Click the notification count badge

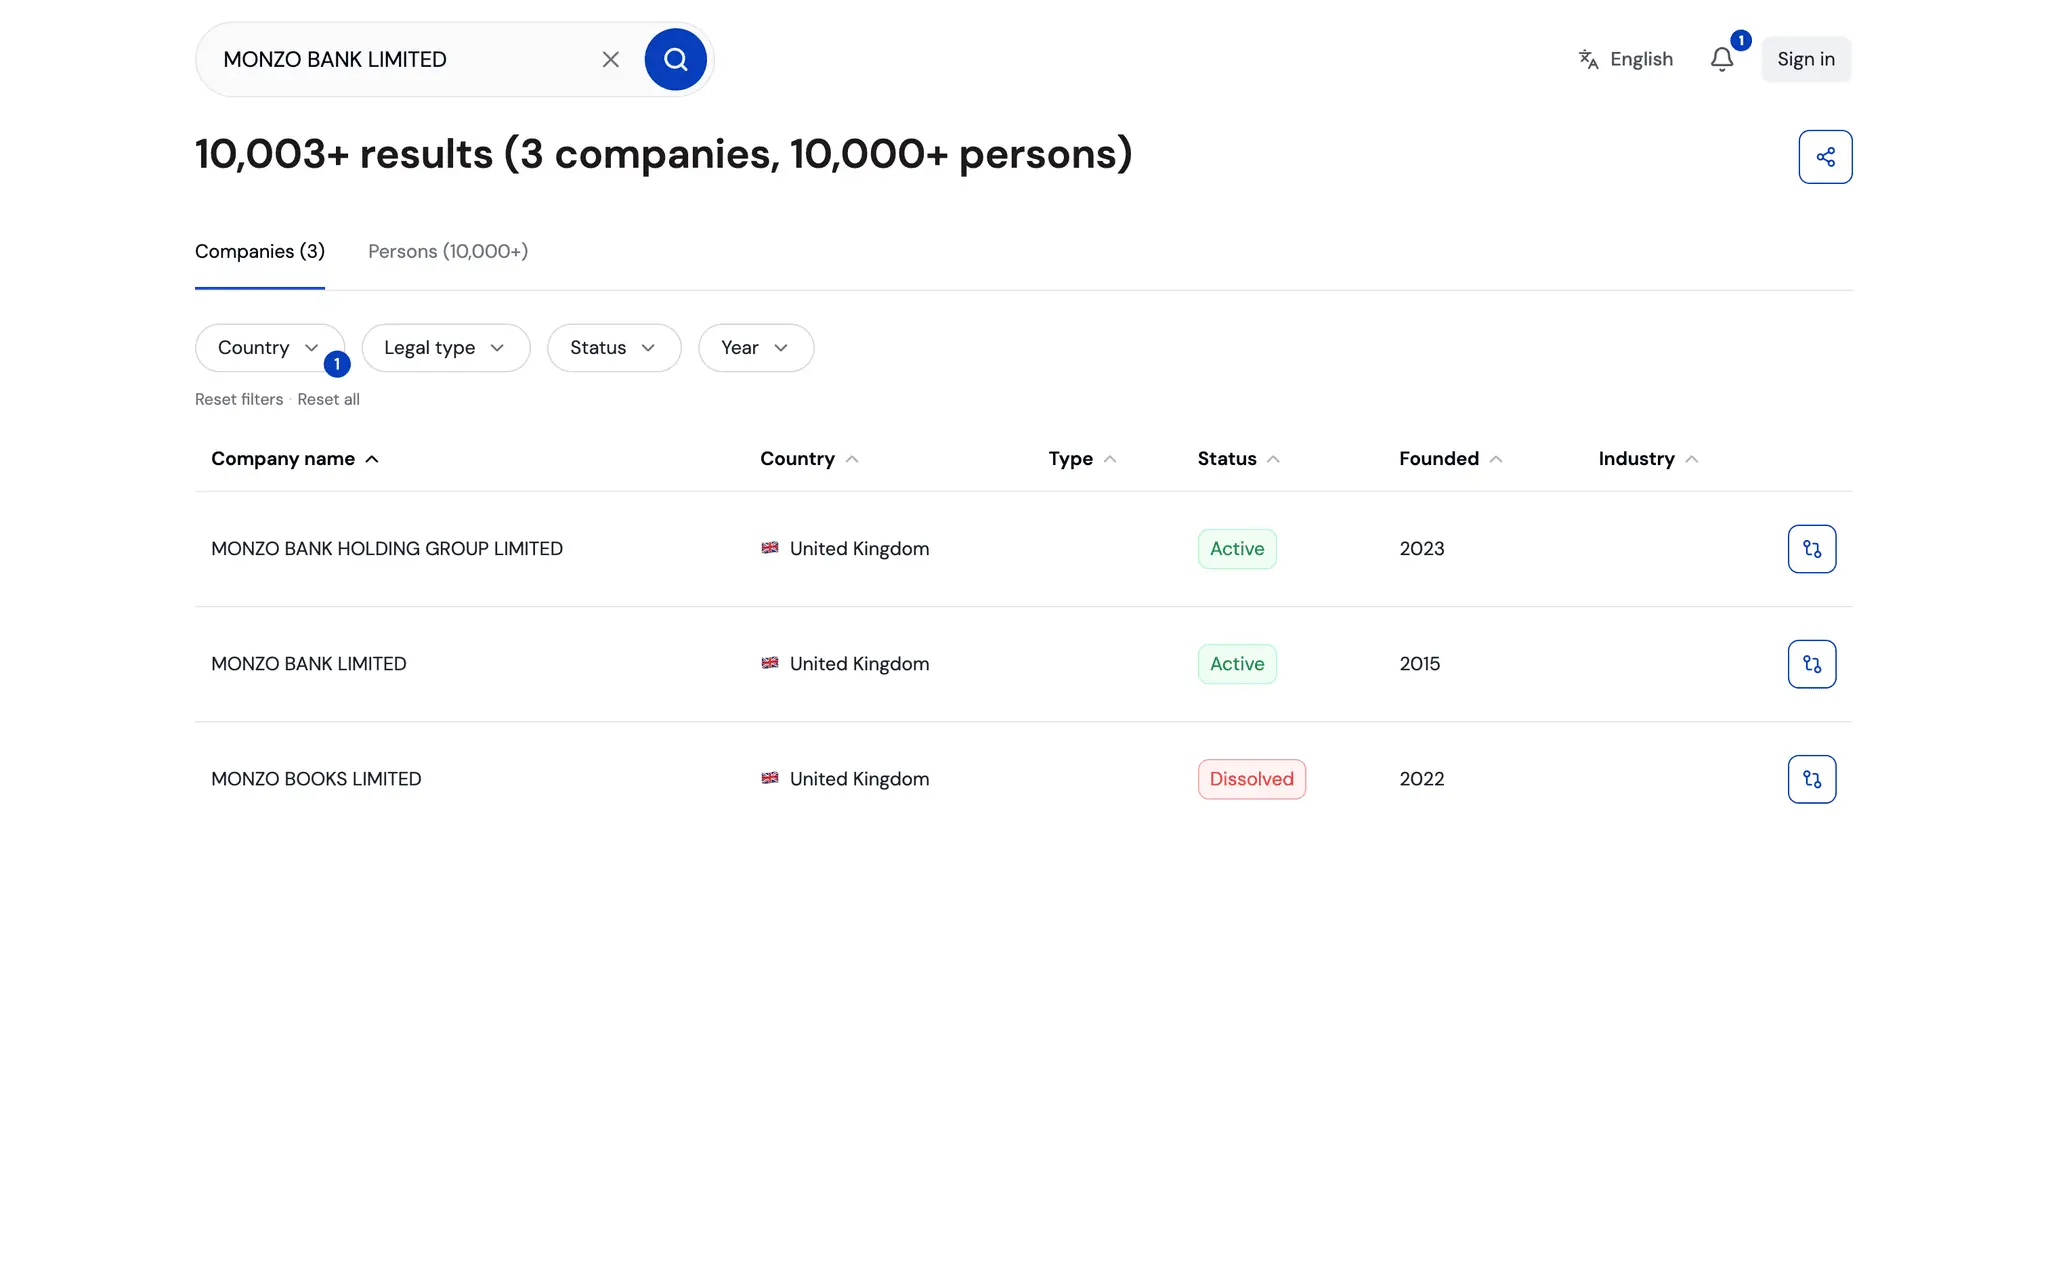[1740, 41]
